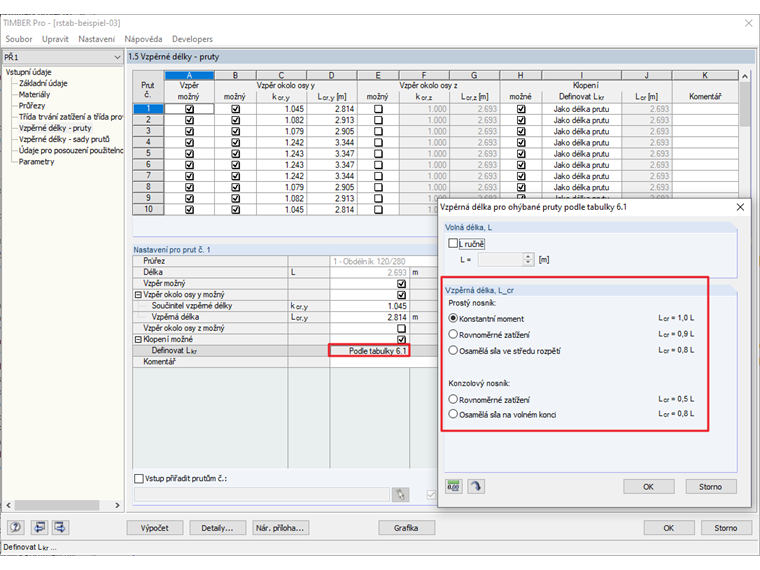This screenshot has width=760, height=570.
Task: Open the PŘ1 case dropdown
Action: click(117, 57)
